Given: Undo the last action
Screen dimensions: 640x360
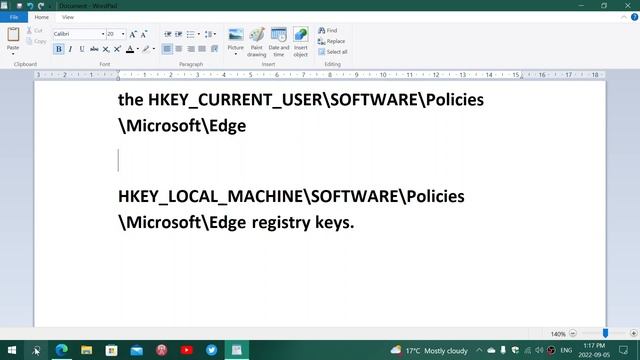Looking at the screenshot, I should pyautogui.click(x=30, y=6).
